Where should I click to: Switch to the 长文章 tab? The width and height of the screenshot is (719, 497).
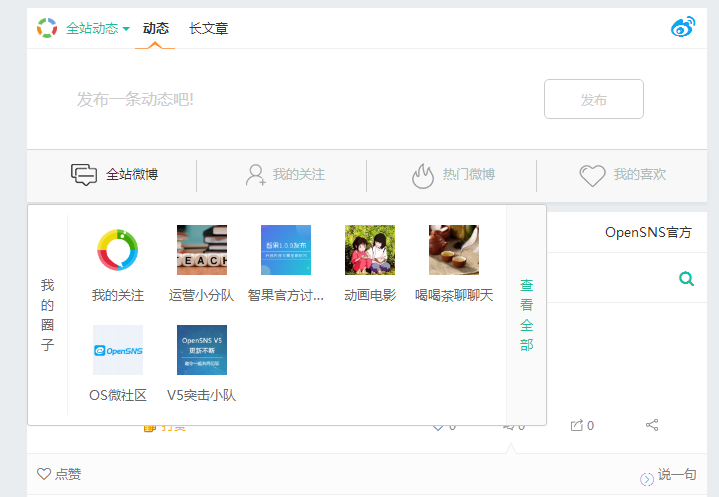pos(208,28)
